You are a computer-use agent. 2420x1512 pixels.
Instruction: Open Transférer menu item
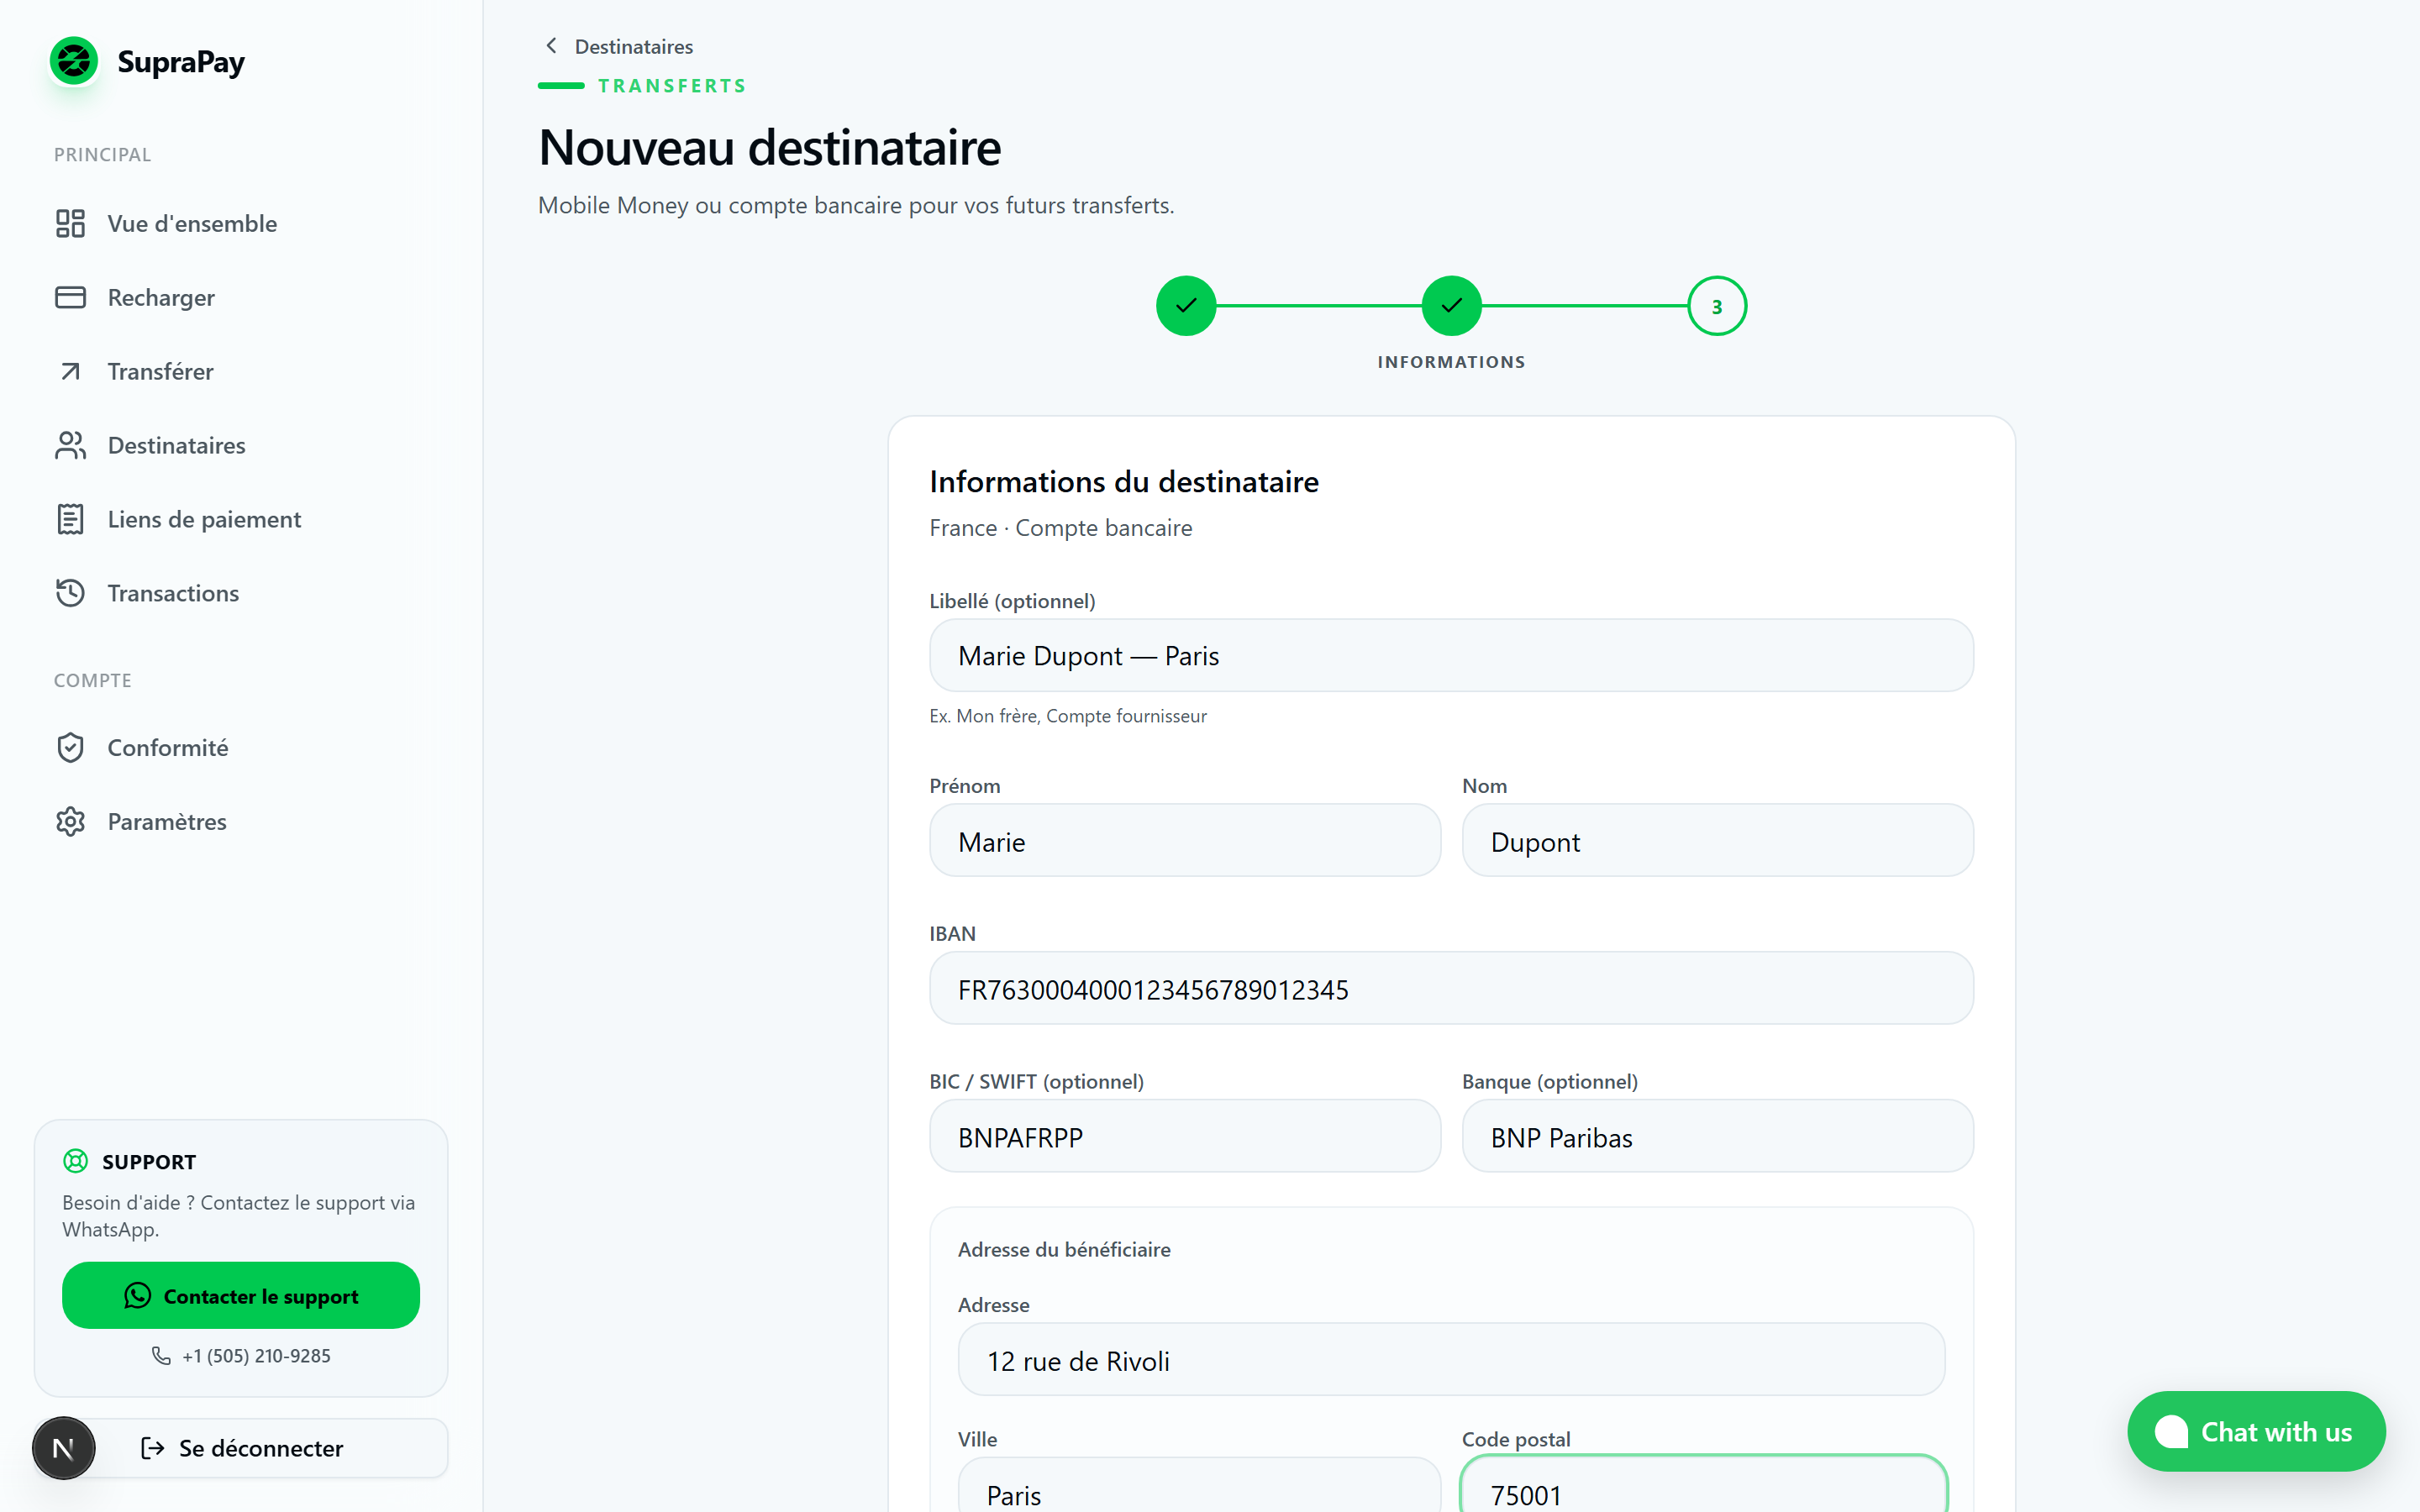pyautogui.click(x=241, y=371)
